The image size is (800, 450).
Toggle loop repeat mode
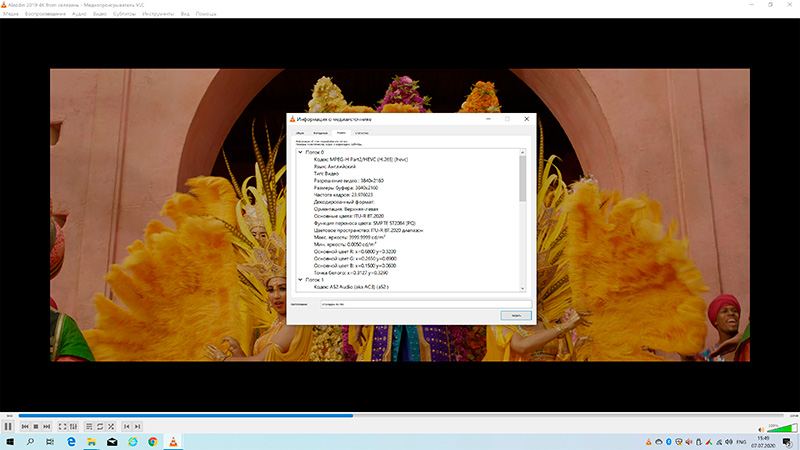(100, 427)
